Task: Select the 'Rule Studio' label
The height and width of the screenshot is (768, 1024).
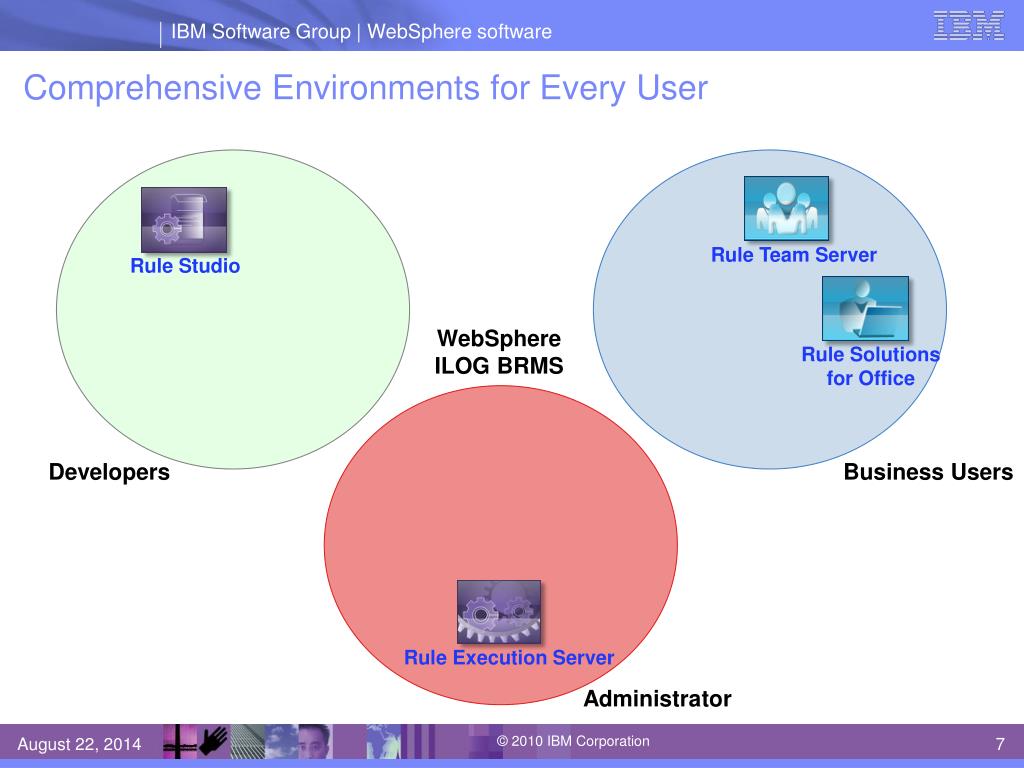Action: click(185, 266)
